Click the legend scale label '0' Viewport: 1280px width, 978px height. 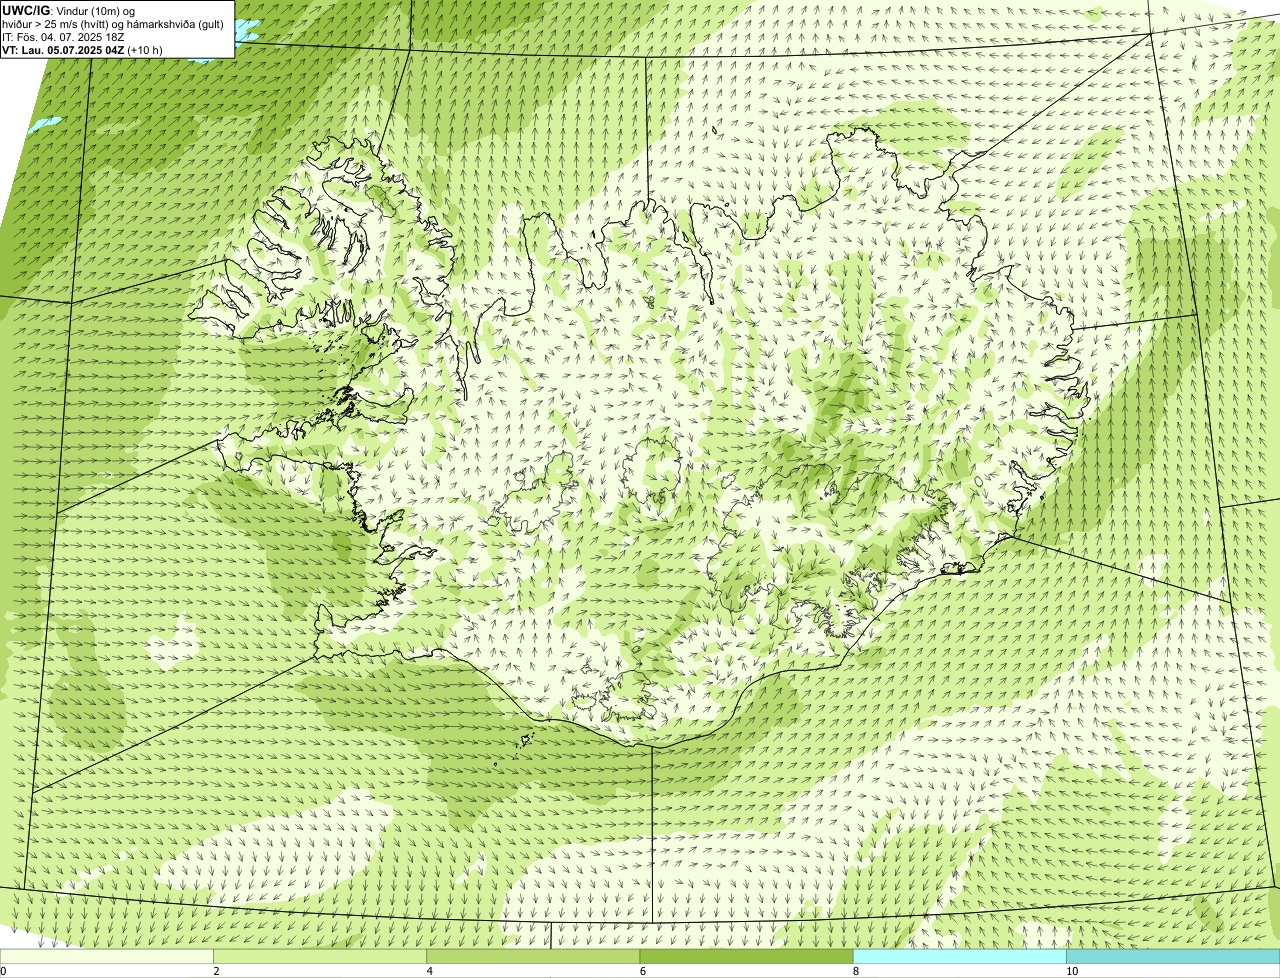pos(3,971)
